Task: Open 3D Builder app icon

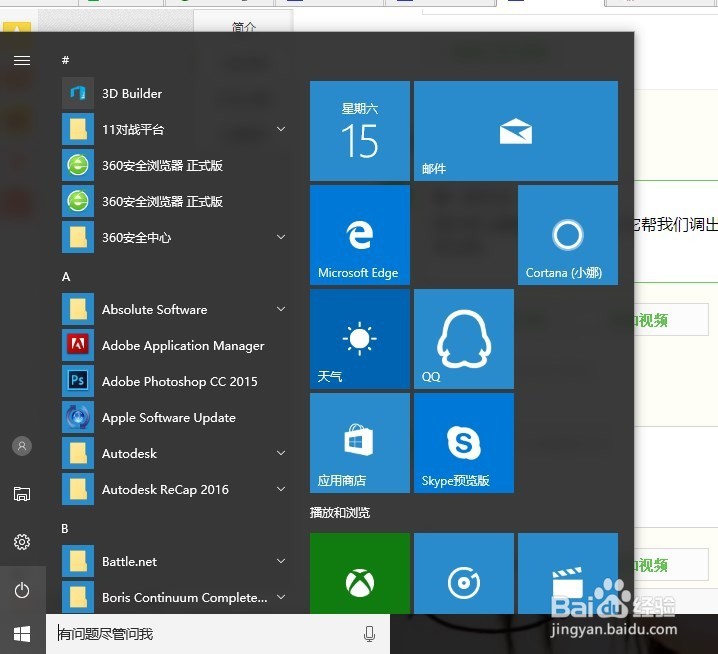Action: [x=78, y=93]
